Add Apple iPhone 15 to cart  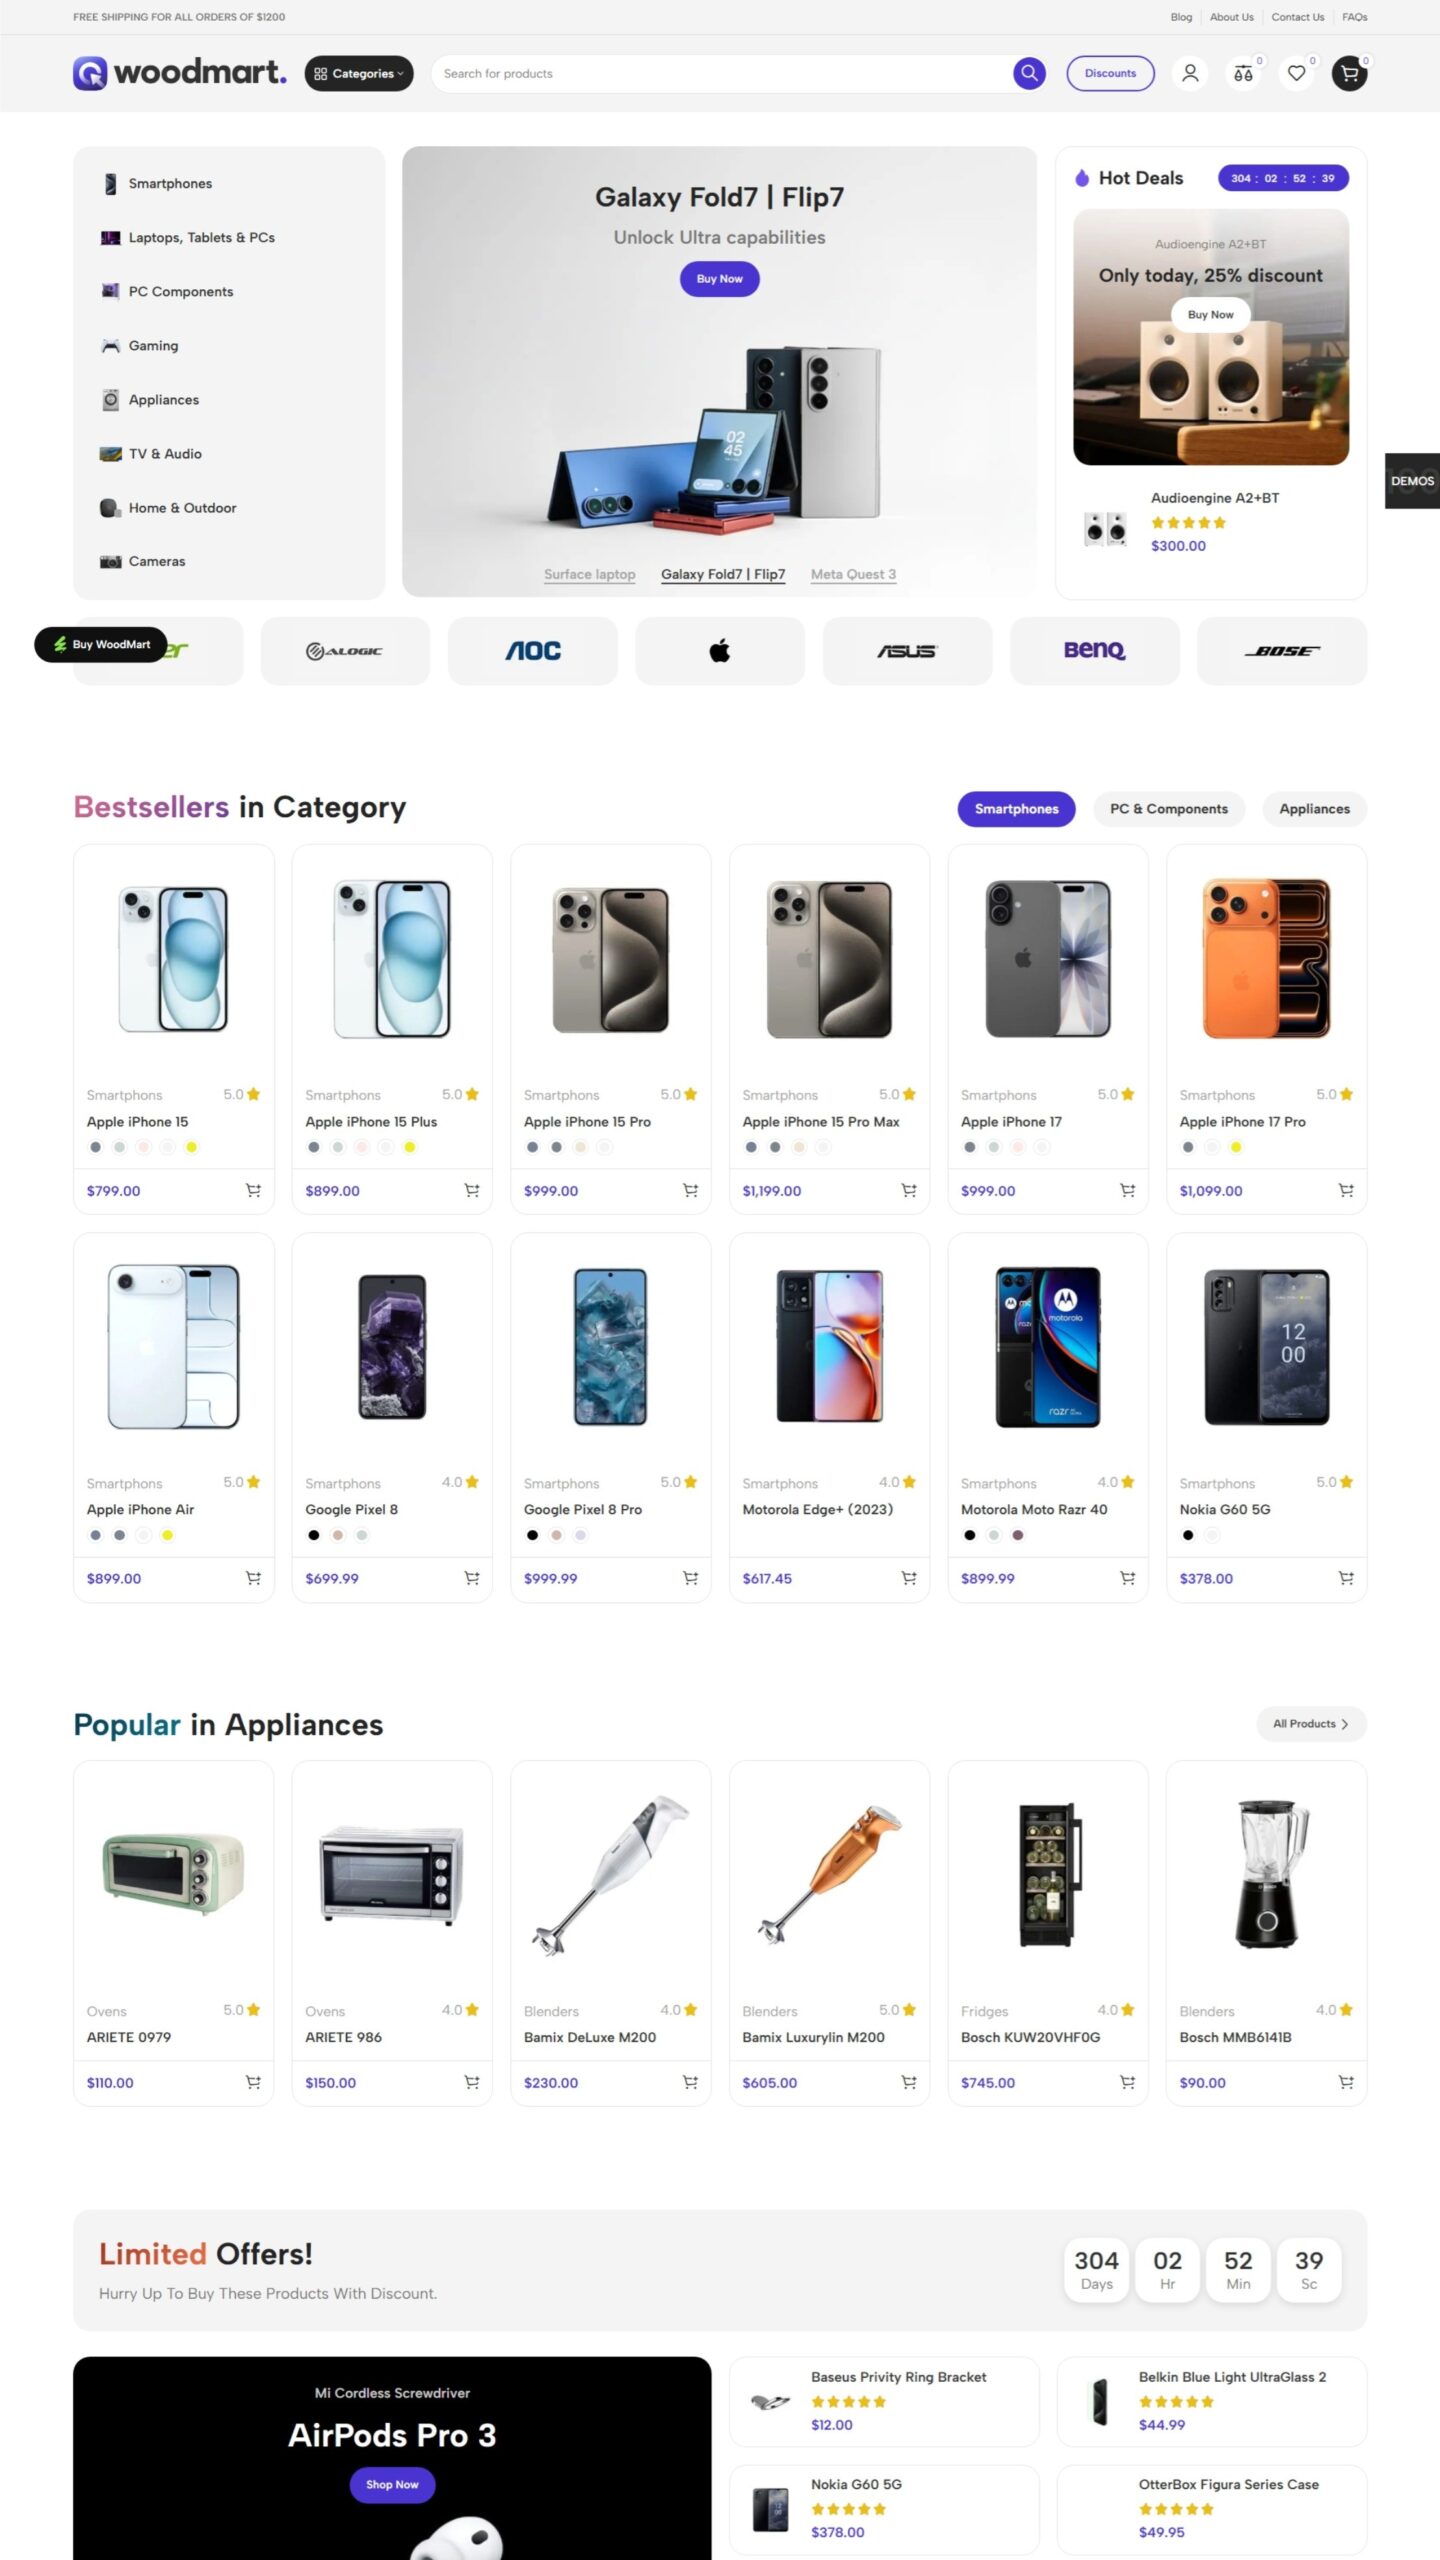coord(253,1190)
